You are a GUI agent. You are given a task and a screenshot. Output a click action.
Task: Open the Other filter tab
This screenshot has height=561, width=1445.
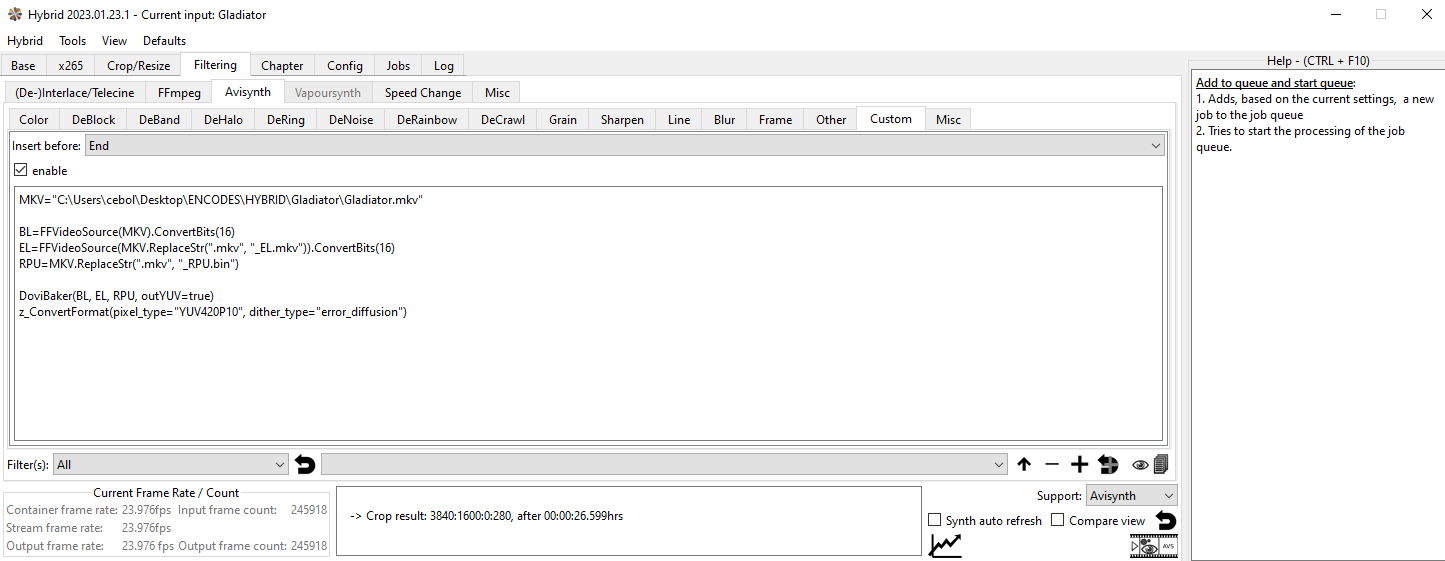pyautogui.click(x=831, y=120)
